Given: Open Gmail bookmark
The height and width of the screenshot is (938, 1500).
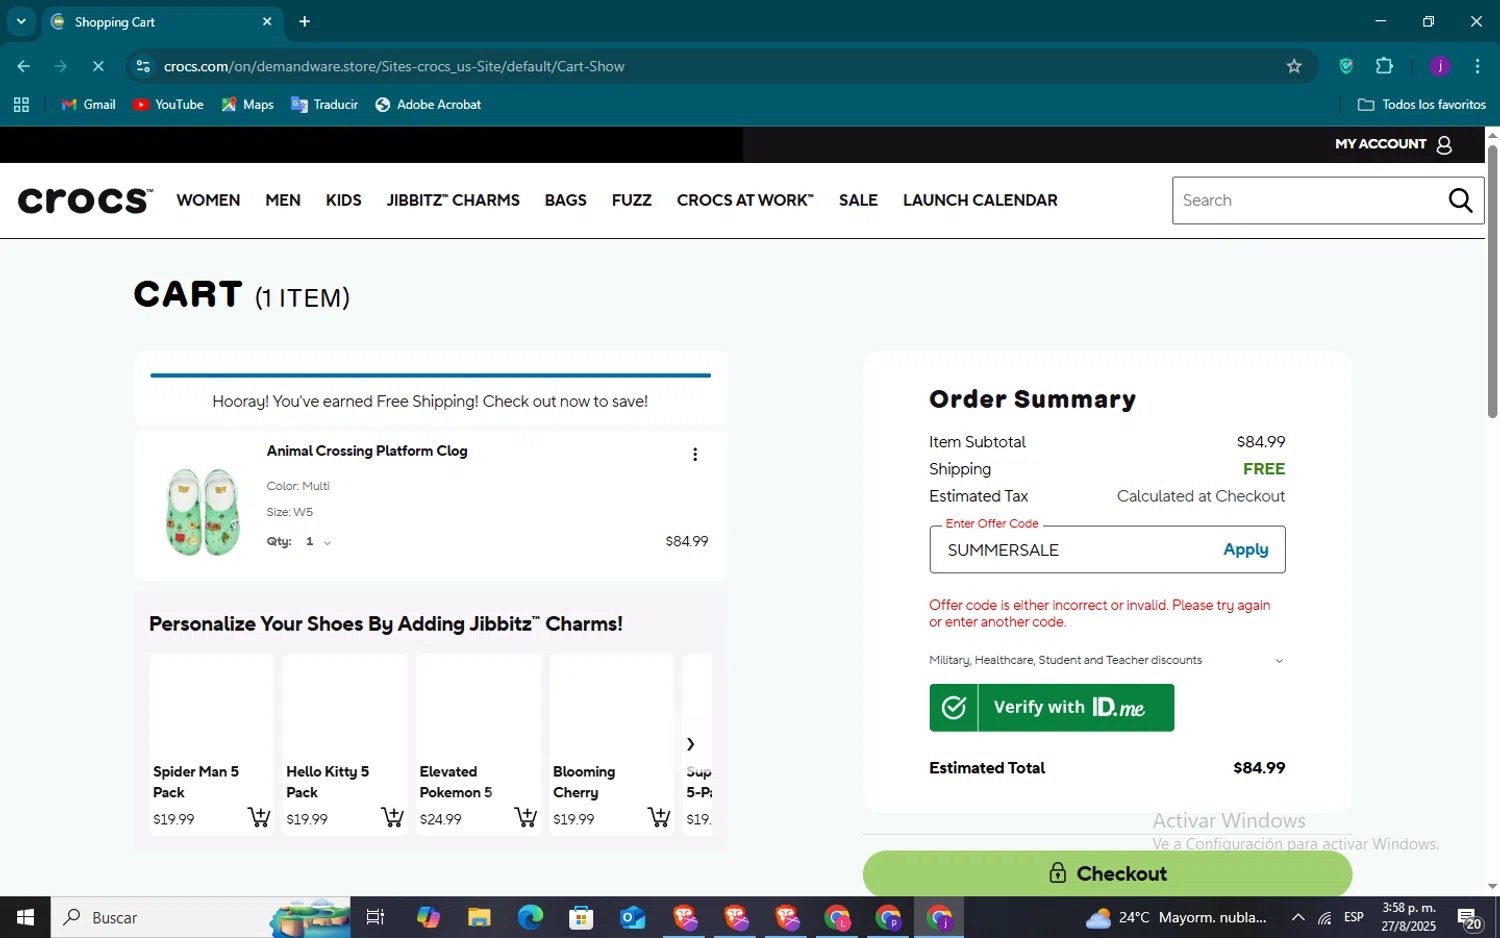Looking at the screenshot, I should point(88,104).
